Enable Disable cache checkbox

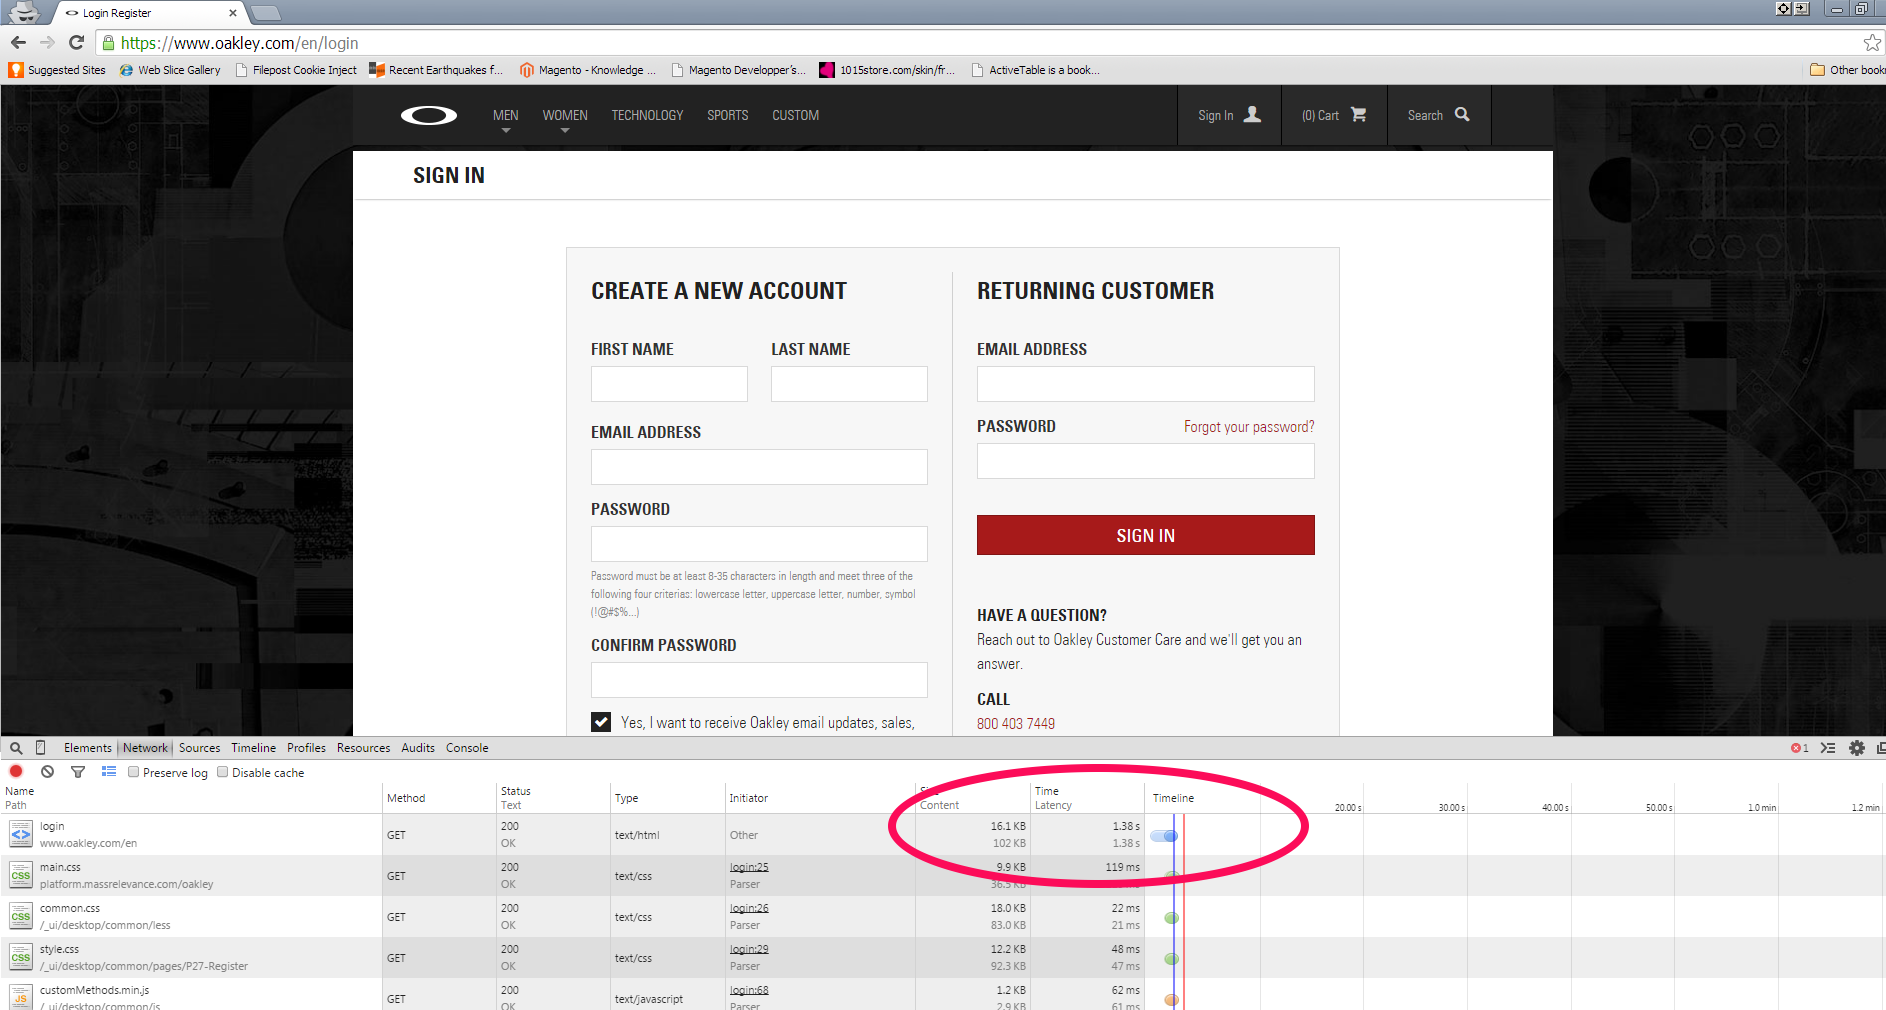pos(223,772)
